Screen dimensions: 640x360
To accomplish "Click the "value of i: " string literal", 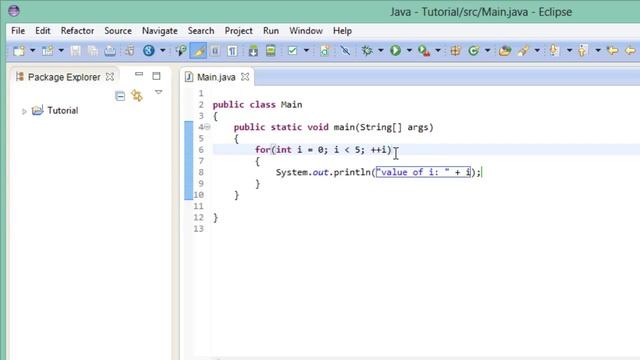I will pos(413,172).
